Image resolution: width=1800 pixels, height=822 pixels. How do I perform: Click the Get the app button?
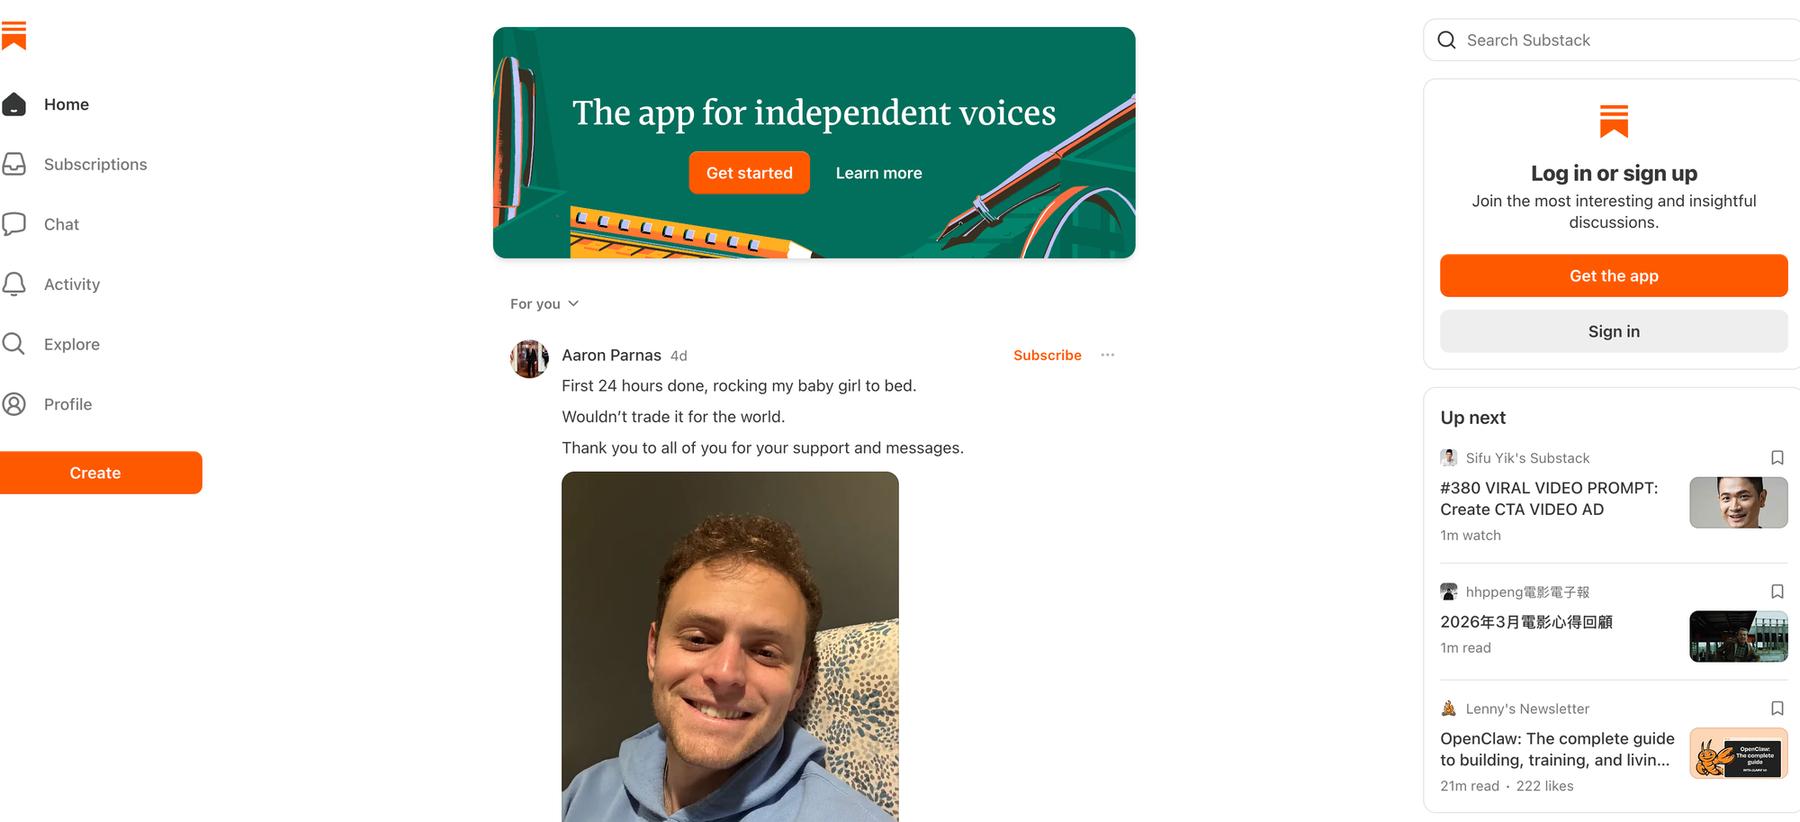tap(1613, 276)
